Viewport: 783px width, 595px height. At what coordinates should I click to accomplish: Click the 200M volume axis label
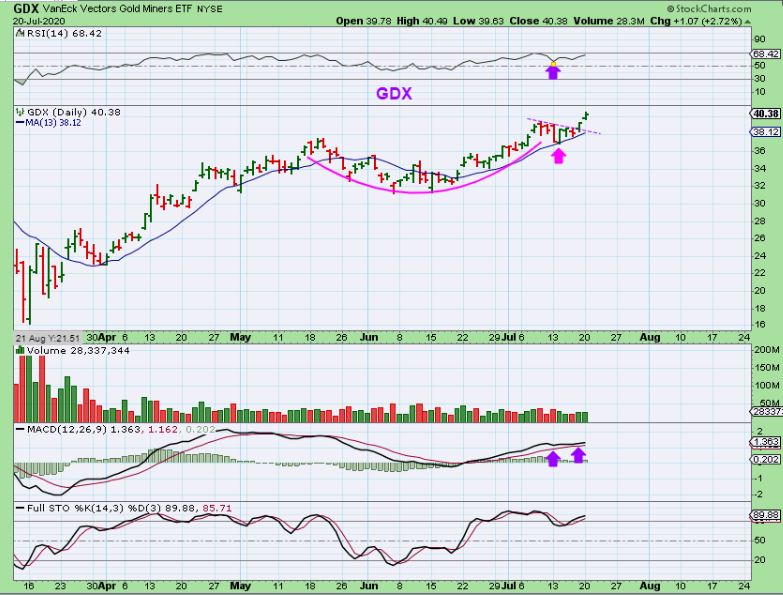[767, 350]
